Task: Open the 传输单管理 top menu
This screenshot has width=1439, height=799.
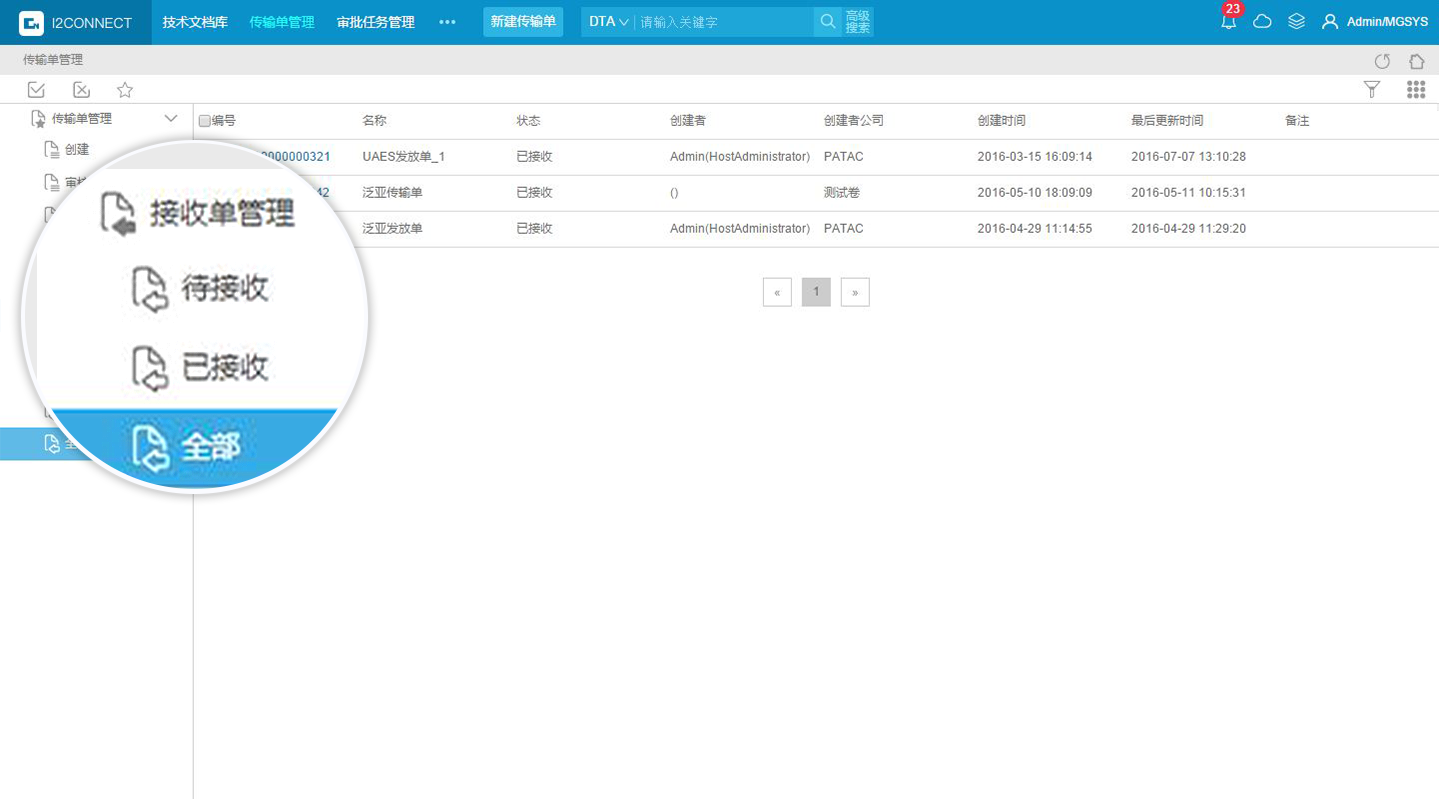Action: click(x=282, y=22)
